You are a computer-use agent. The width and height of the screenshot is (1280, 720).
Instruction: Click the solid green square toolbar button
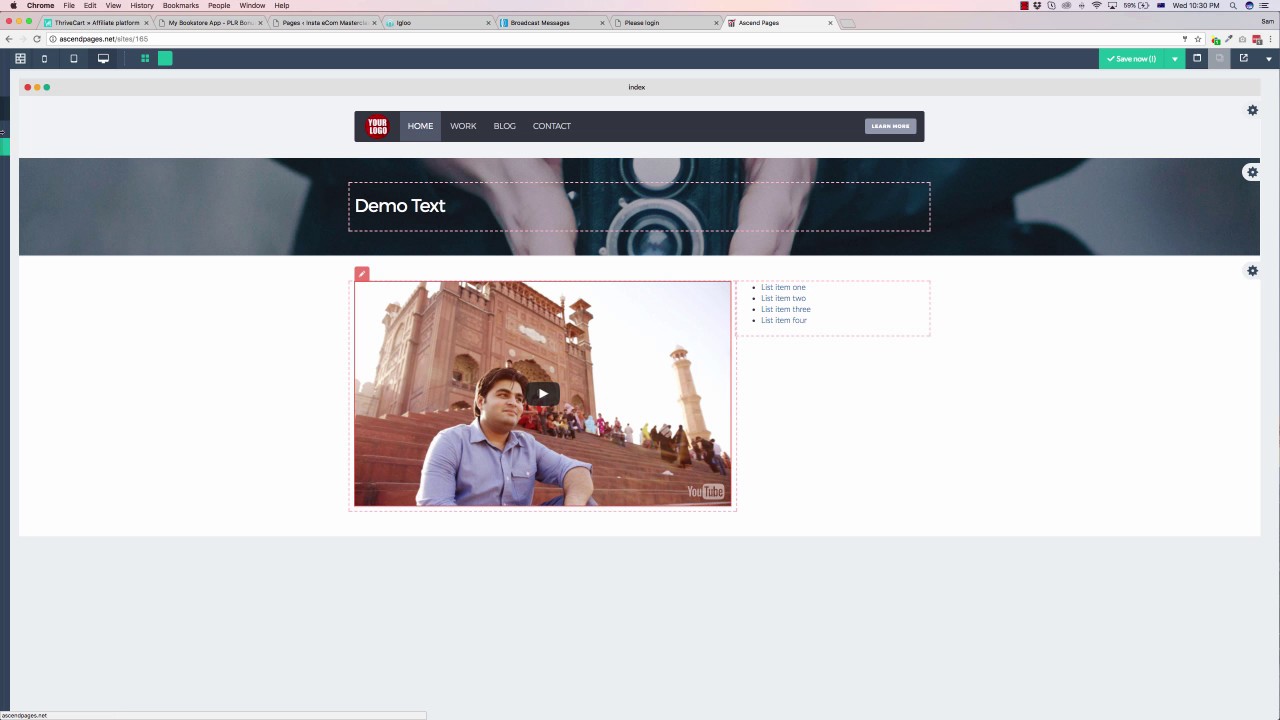point(165,59)
